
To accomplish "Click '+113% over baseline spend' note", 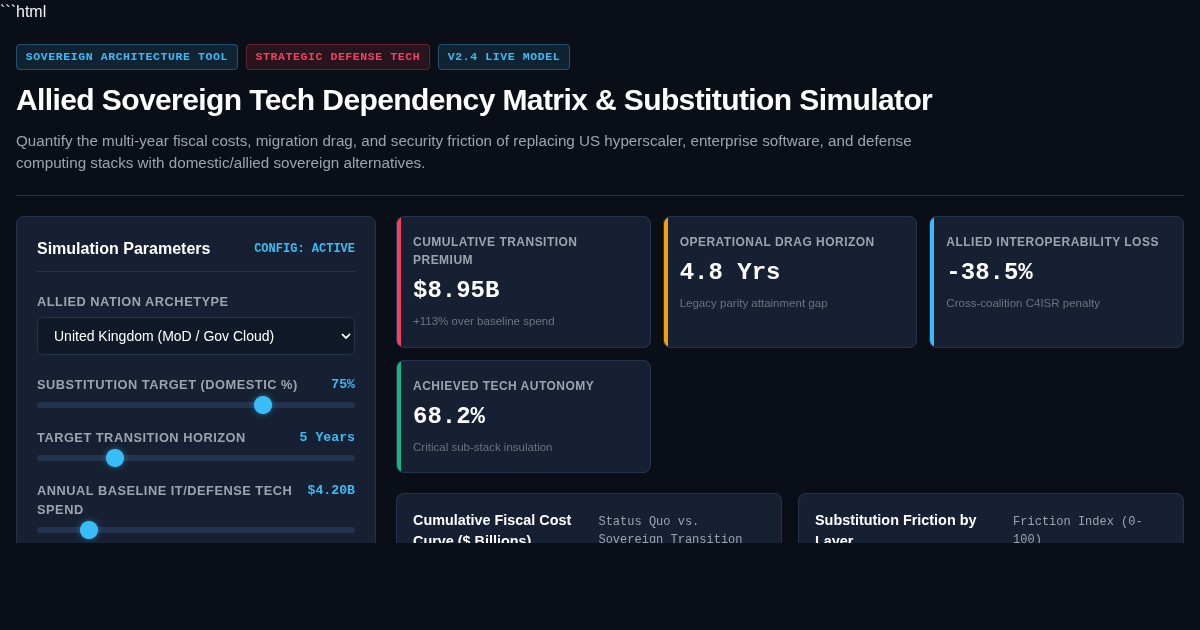I will [x=484, y=321].
